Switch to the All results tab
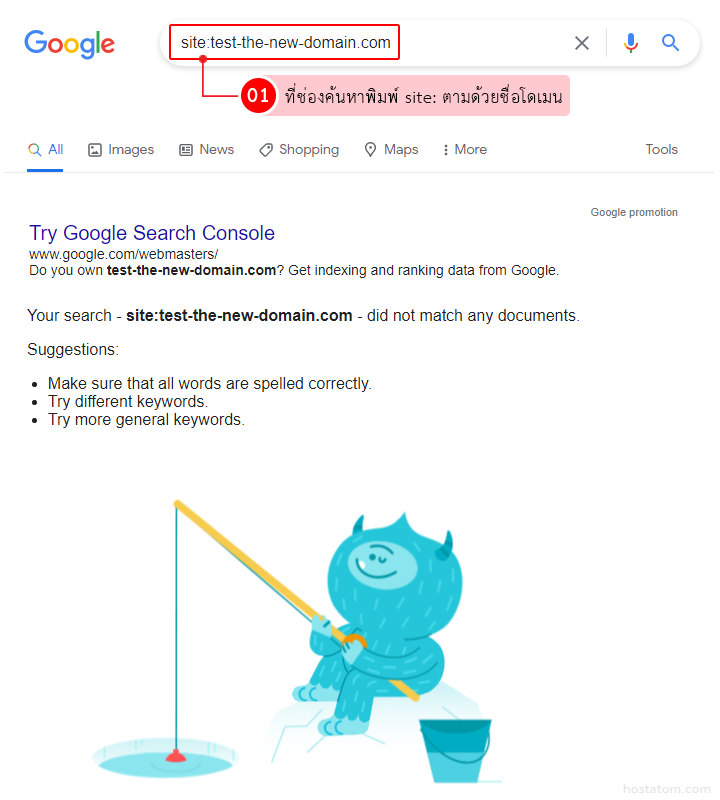Screen dimensions: 720x800 pos(45,149)
